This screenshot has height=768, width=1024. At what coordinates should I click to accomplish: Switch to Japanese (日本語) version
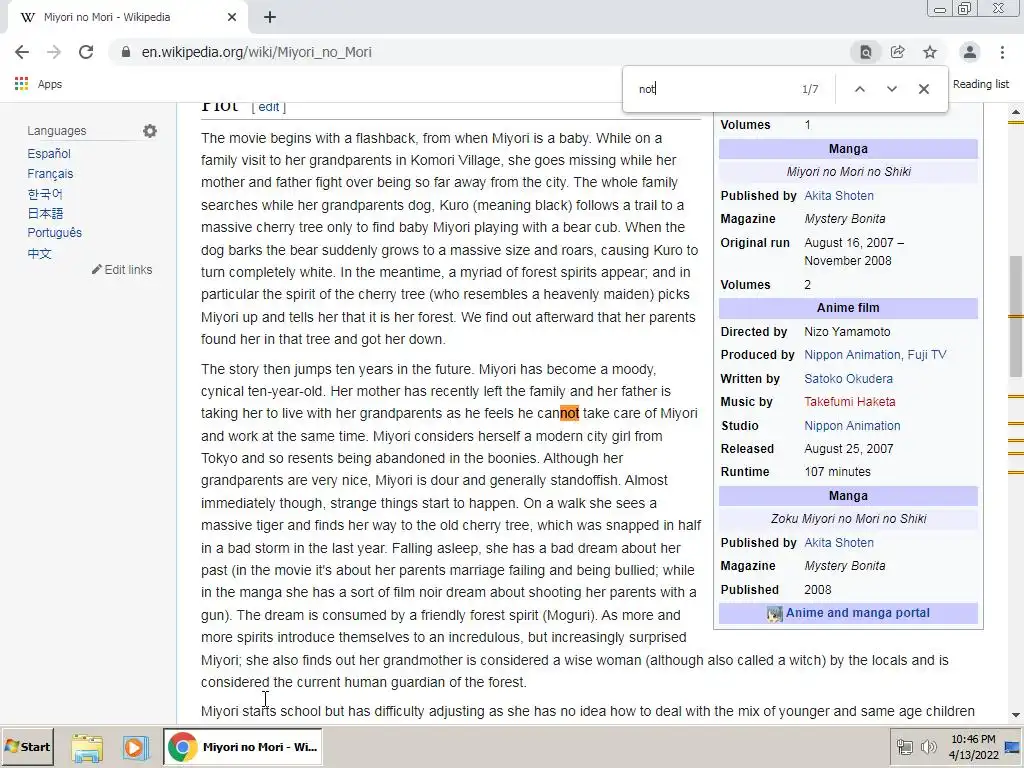coord(45,214)
